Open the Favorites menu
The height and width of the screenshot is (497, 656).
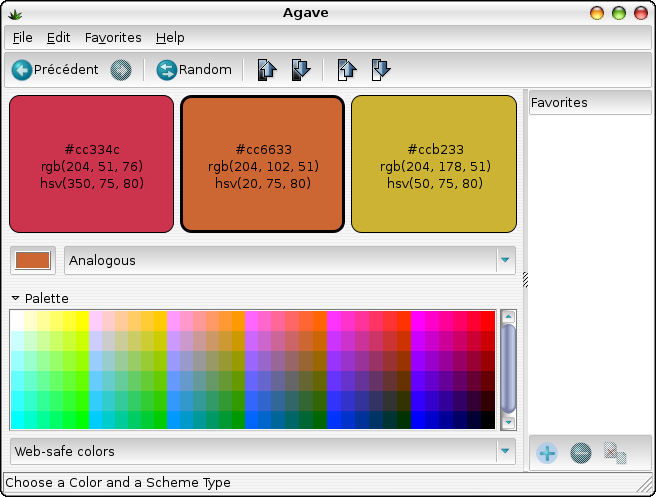coord(113,38)
